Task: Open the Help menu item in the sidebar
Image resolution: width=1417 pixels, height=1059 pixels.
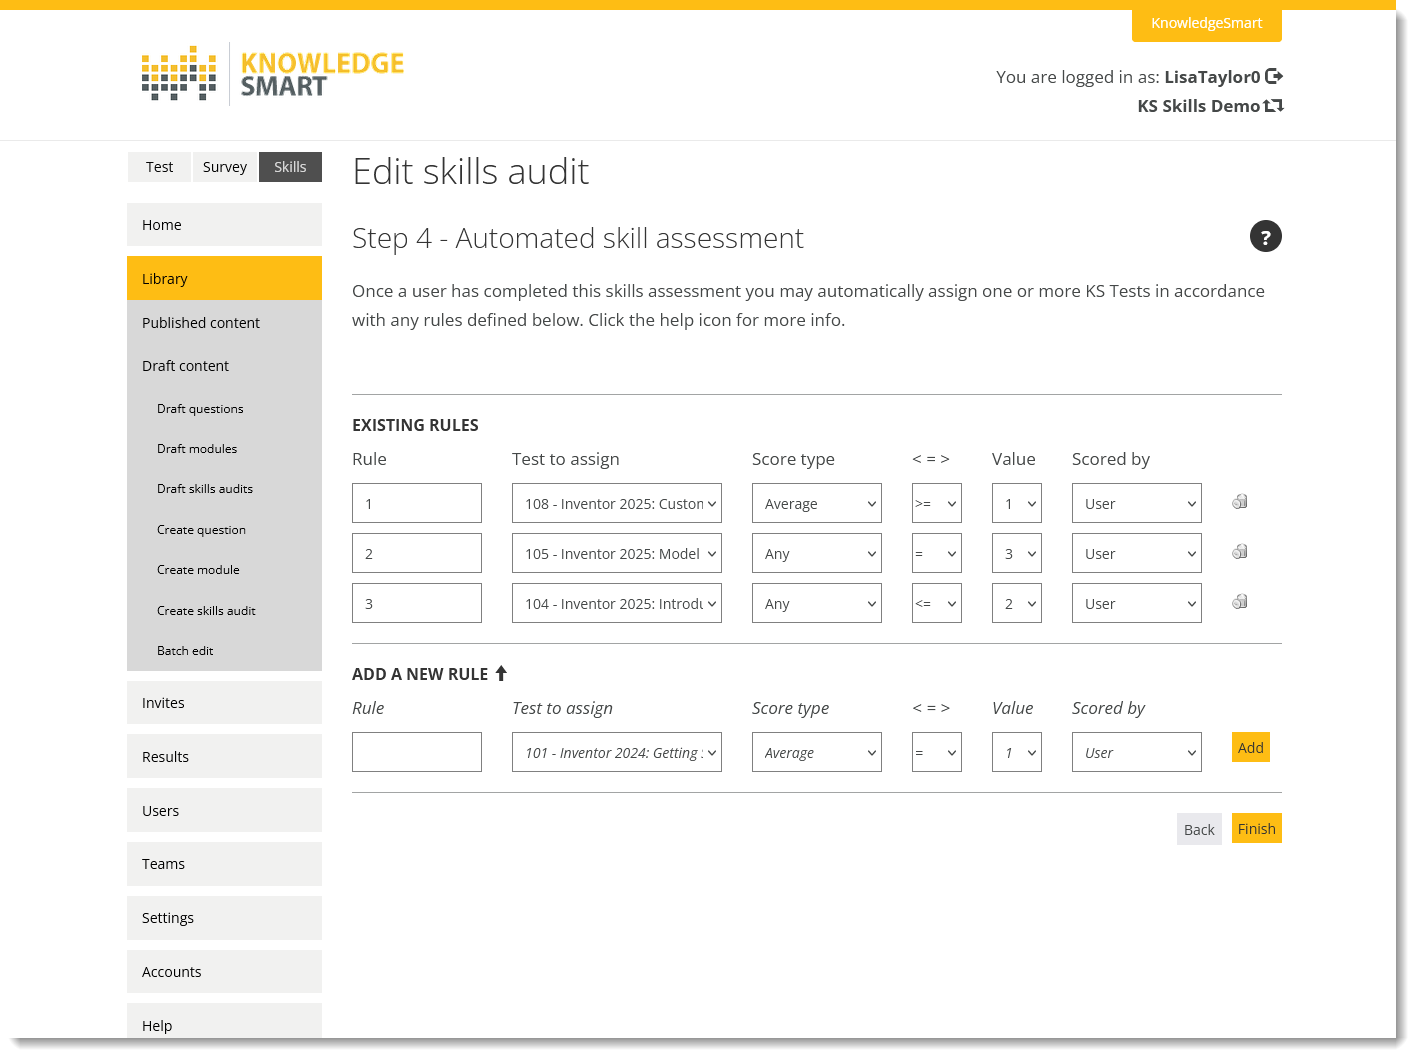Action: pyautogui.click(x=224, y=1023)
